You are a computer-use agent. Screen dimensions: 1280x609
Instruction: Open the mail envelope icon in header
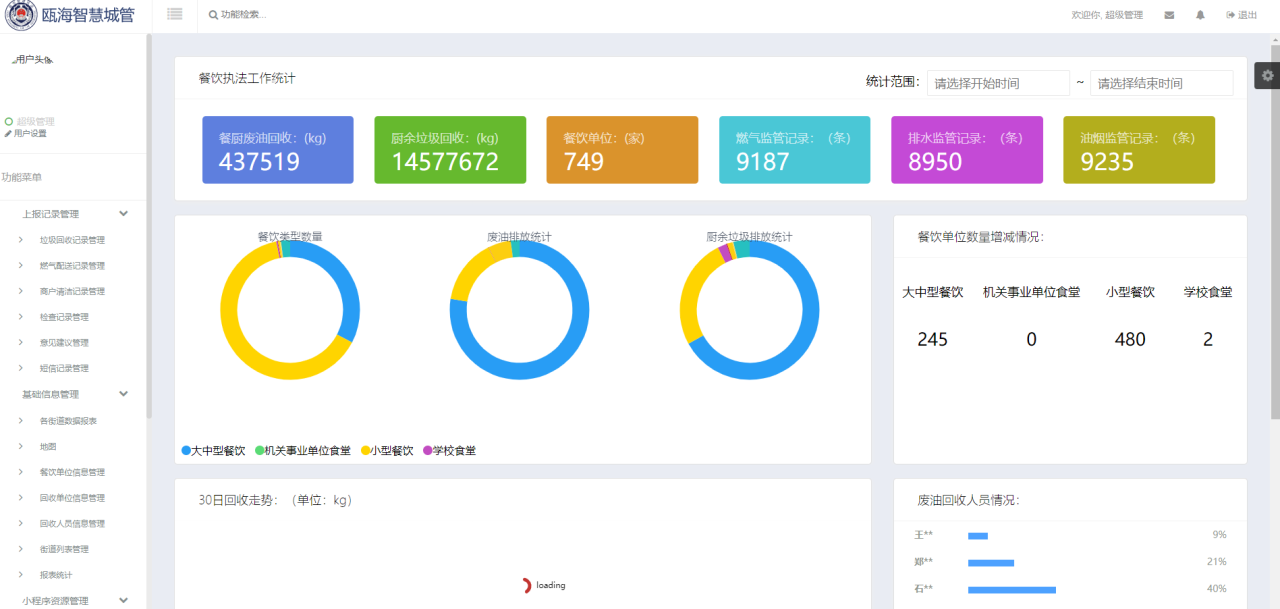pyautogui.click(x=1169, y=15)
